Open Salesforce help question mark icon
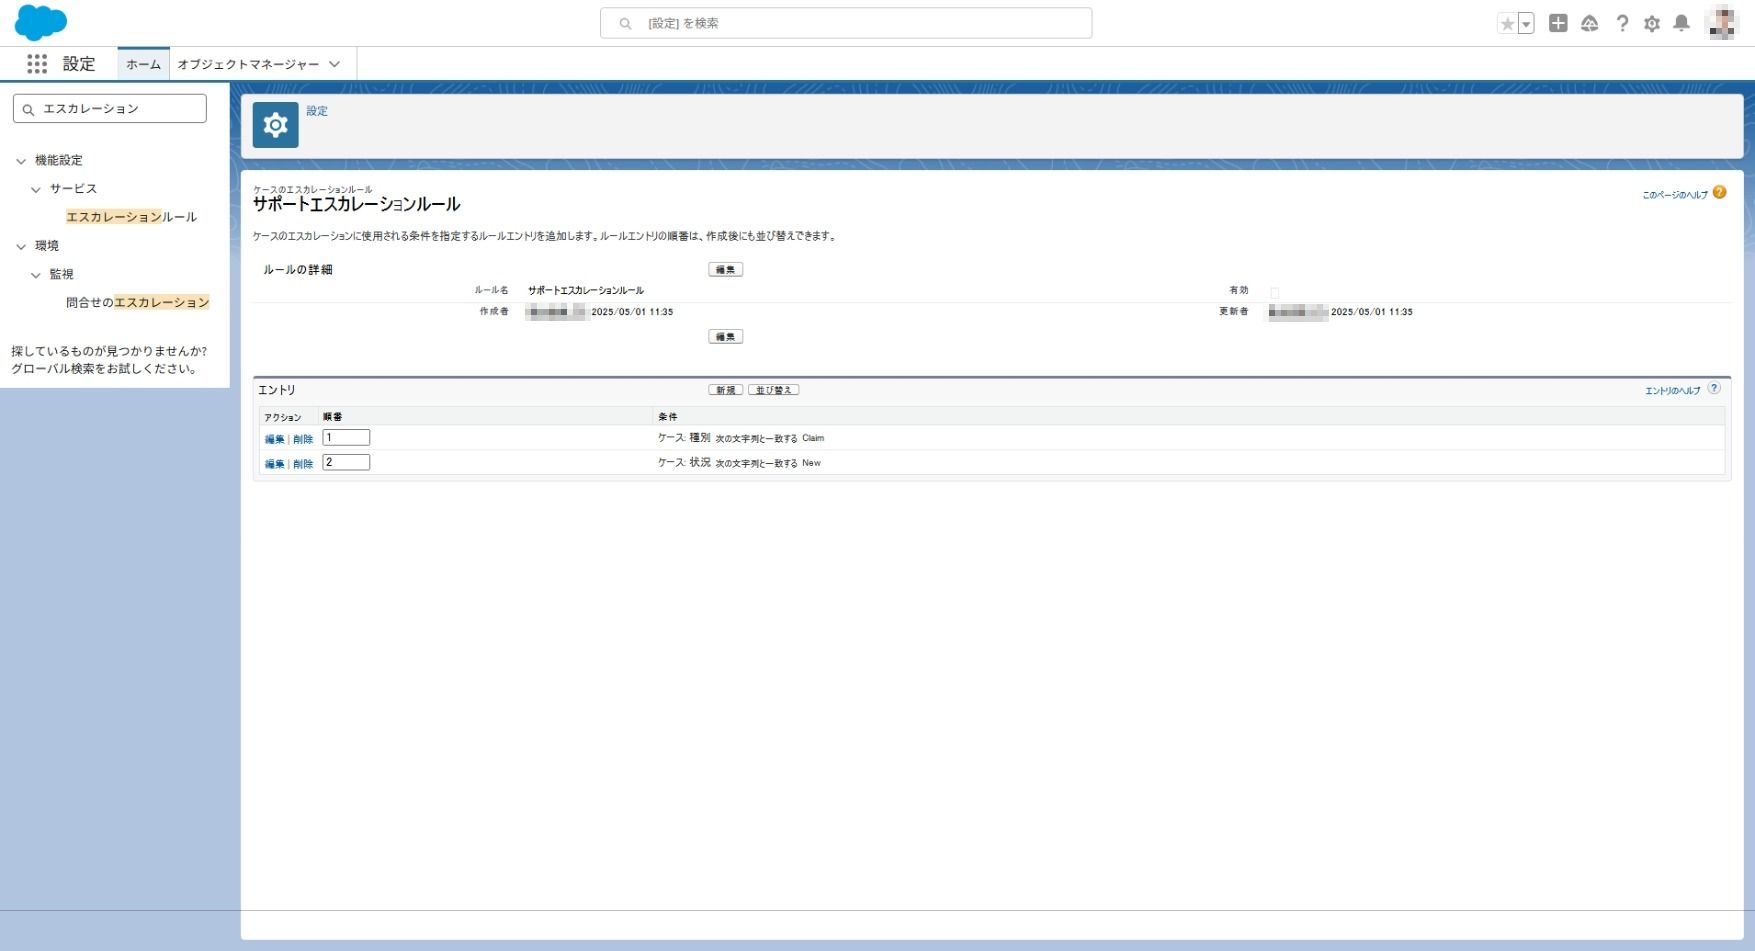 click(1622, 23)
